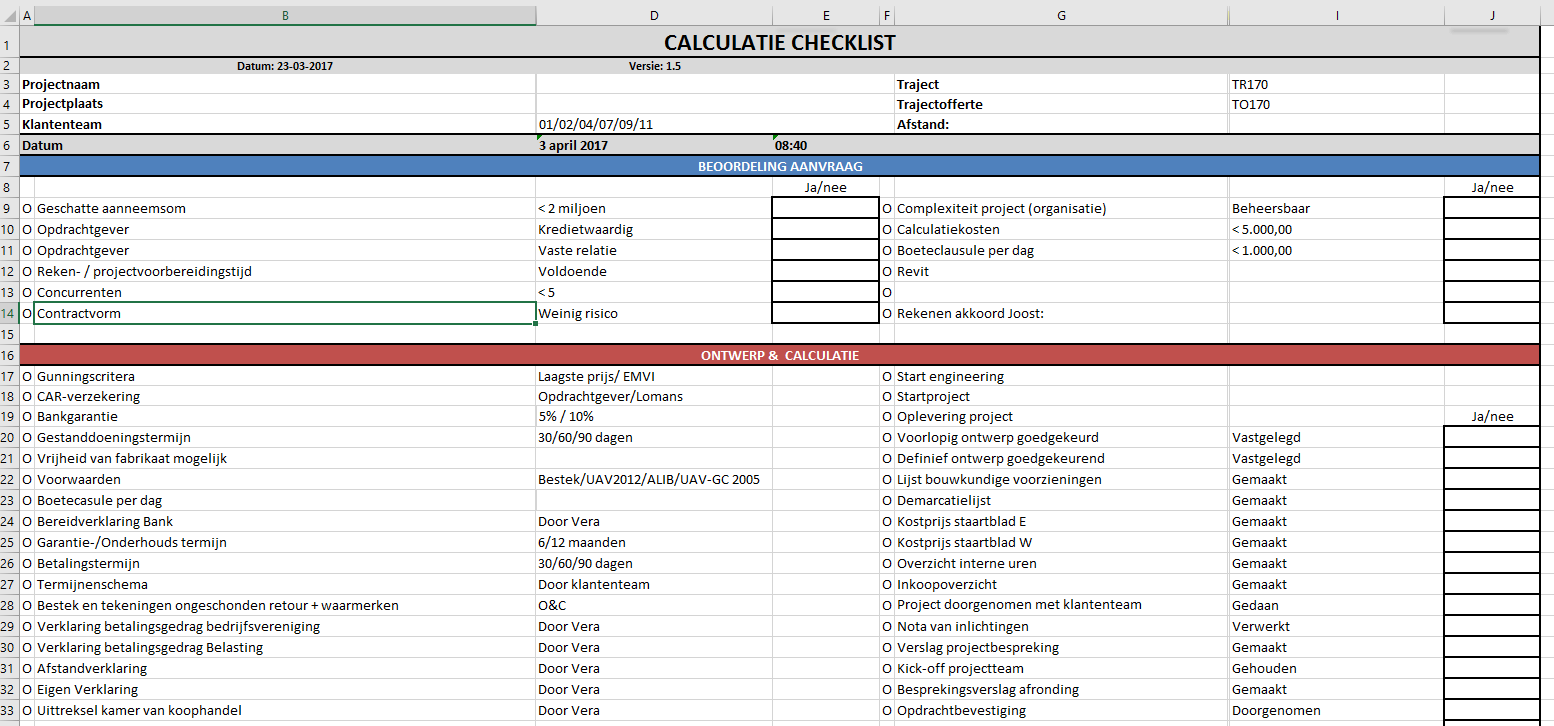Click Ja/nee box for Rekenen akkoord Joost
The image size is (1554, 726).
pyautogui.click(x=1491, y=313)
